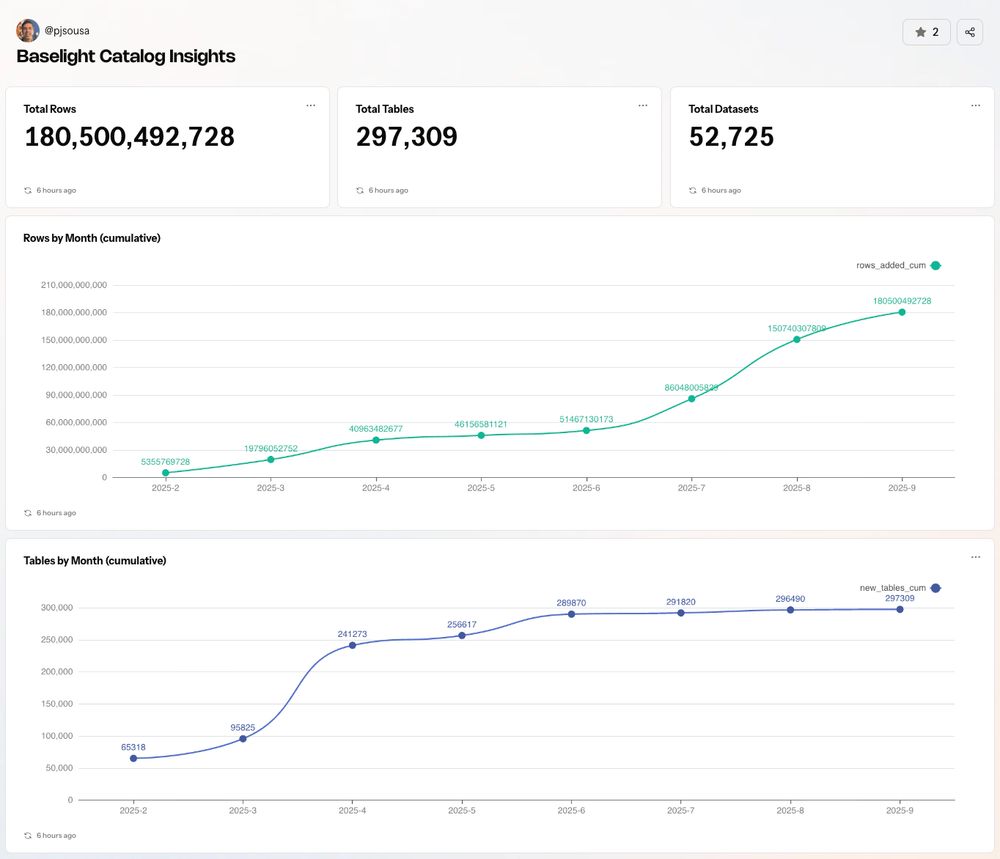Select the 291820 point on the tables chart
Image resolution: width=1000 pixels, height=859 pixels.
(x=680, y=613)
